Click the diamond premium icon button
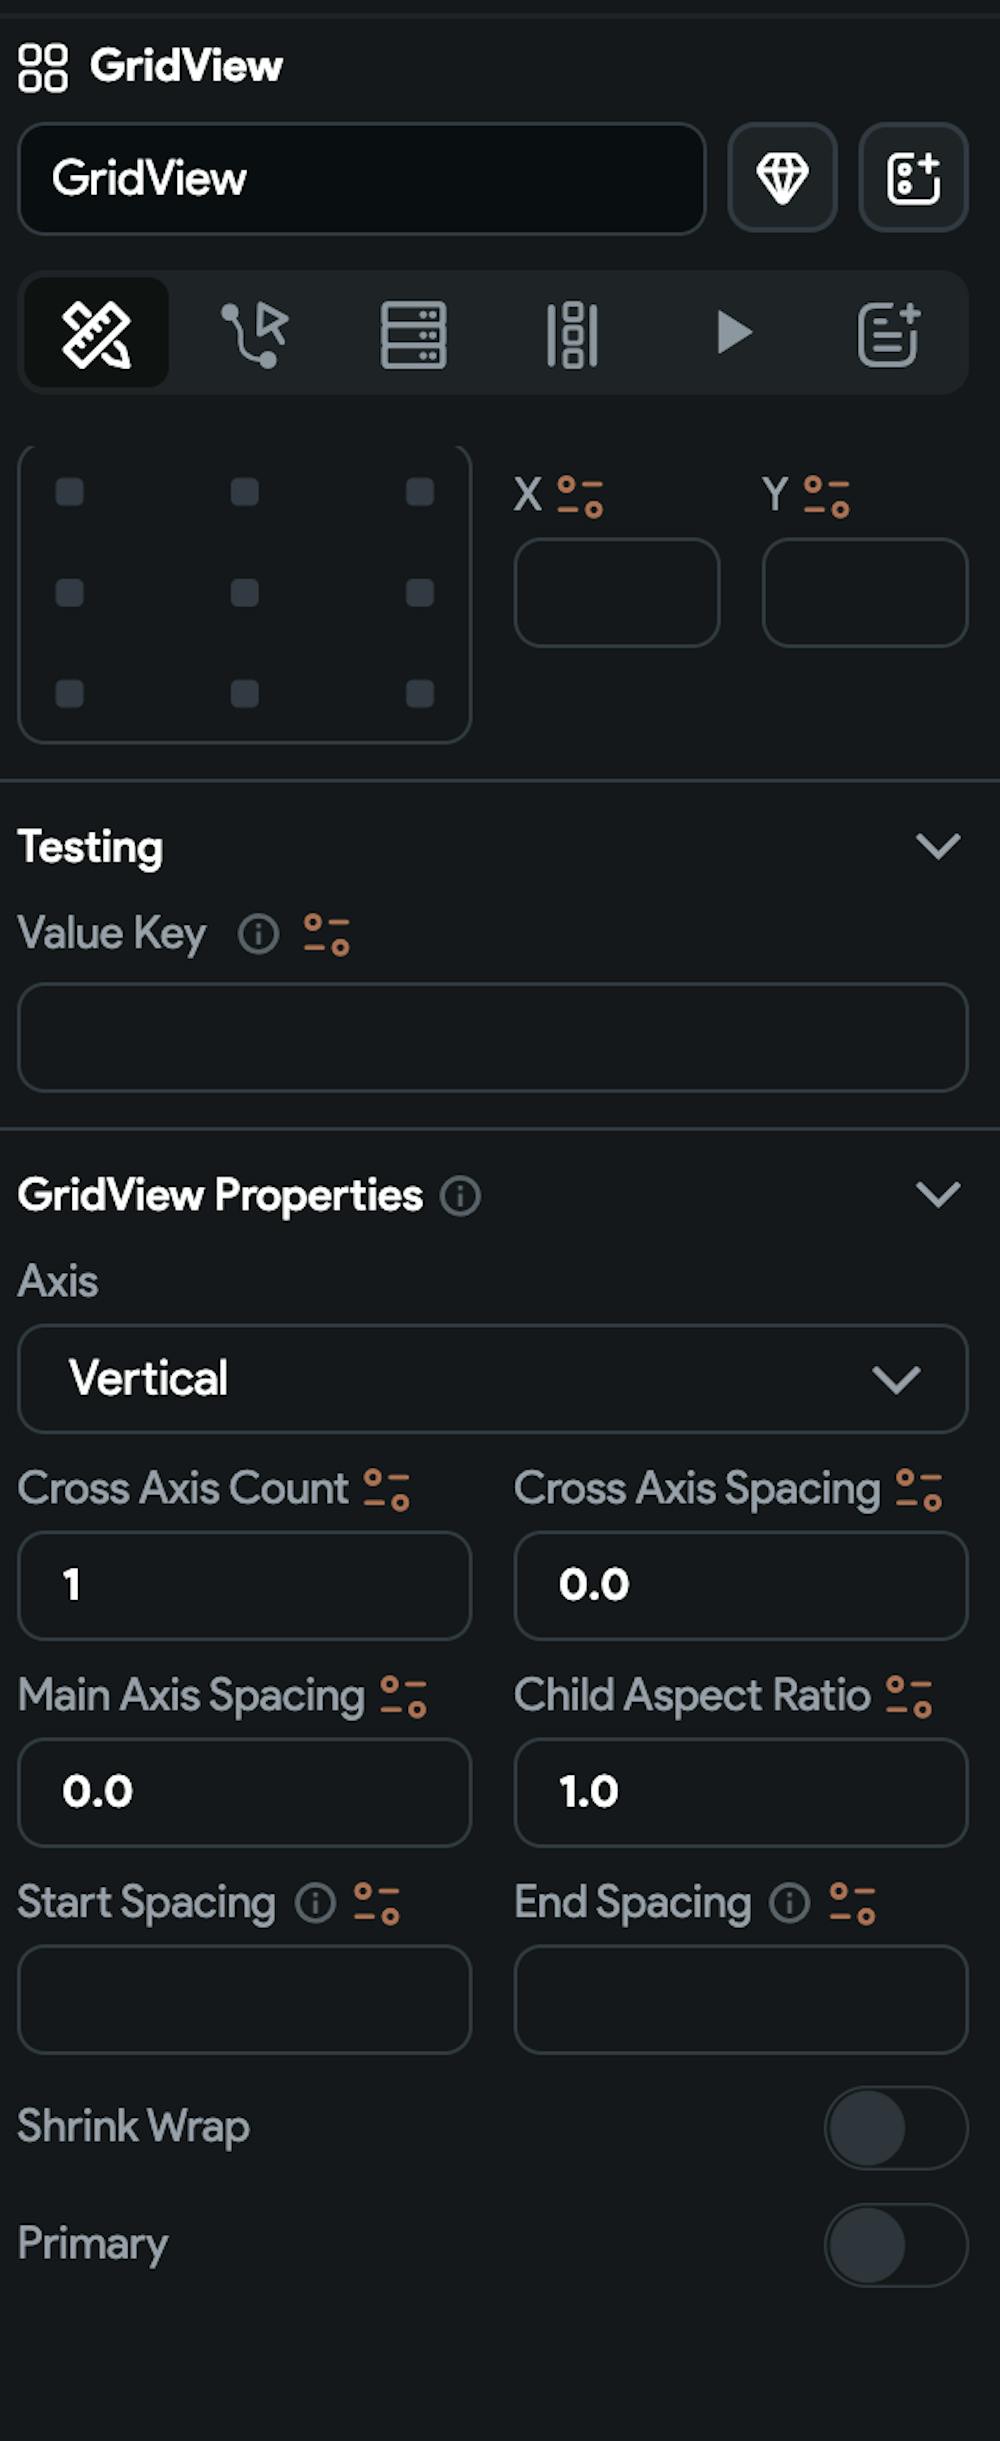 [x=782, y=178]
